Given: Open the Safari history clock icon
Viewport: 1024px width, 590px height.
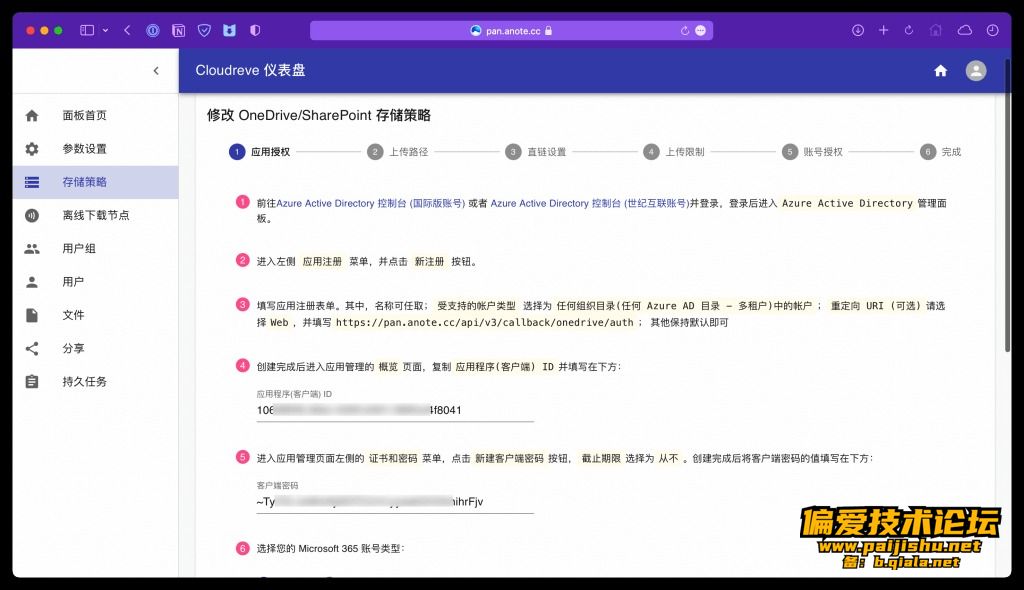Looking at the screenshot, I should [x=992, y=30].
